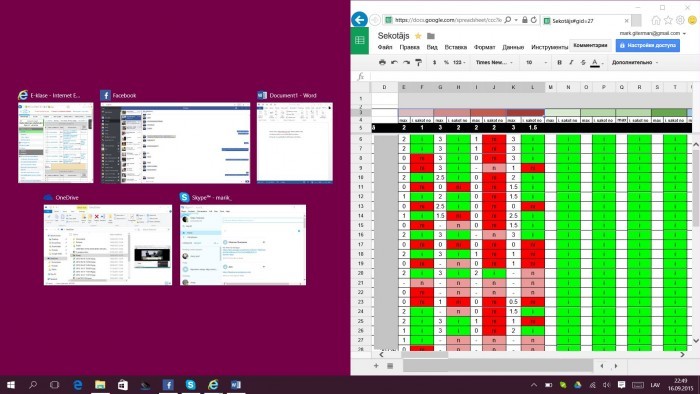700x394 pixels.
Task: Open the Action Center notification icon
Action: click(x=621, y=385)
